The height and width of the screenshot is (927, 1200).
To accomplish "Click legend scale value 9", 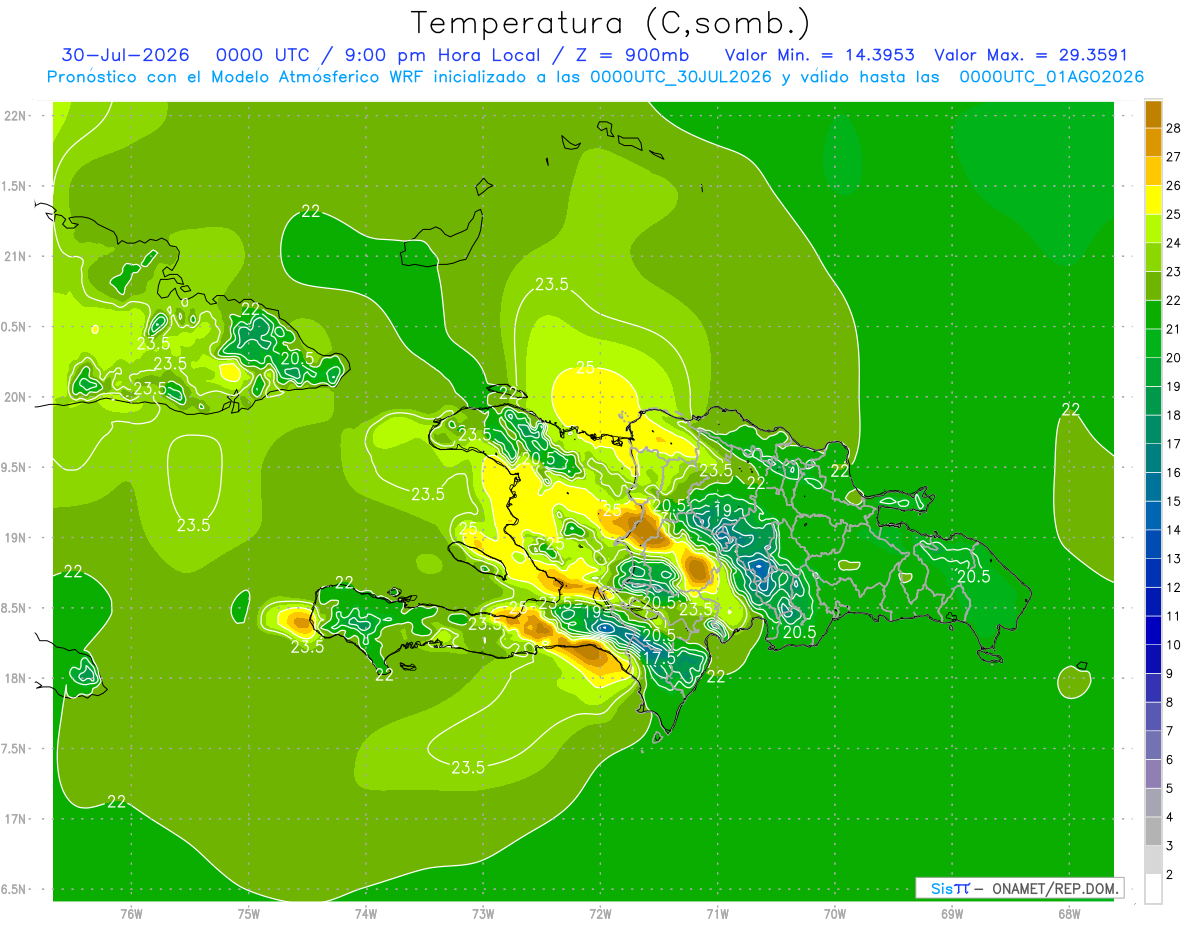I will point(1171,673).
